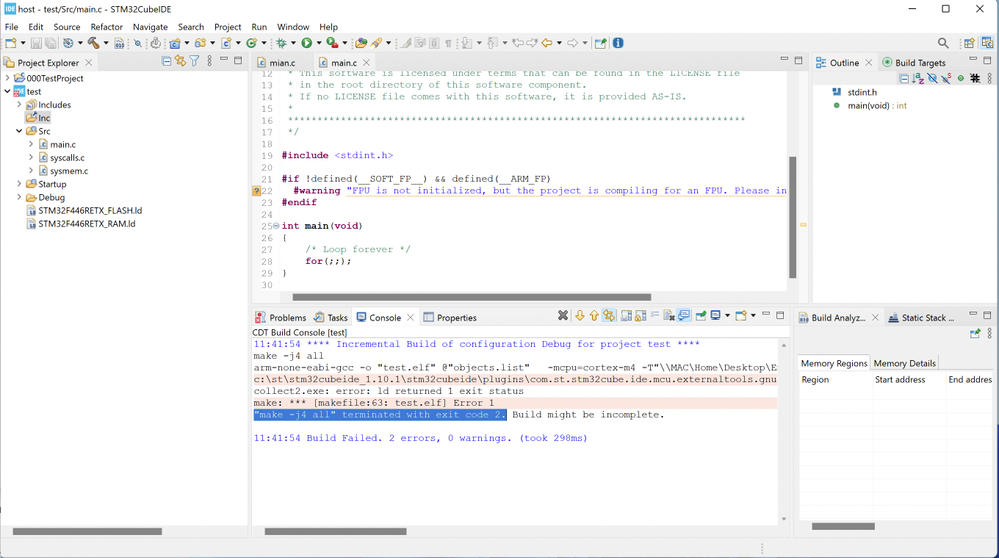Open the File menu
This screenshot has width=999, height=558.
(11, 27)
